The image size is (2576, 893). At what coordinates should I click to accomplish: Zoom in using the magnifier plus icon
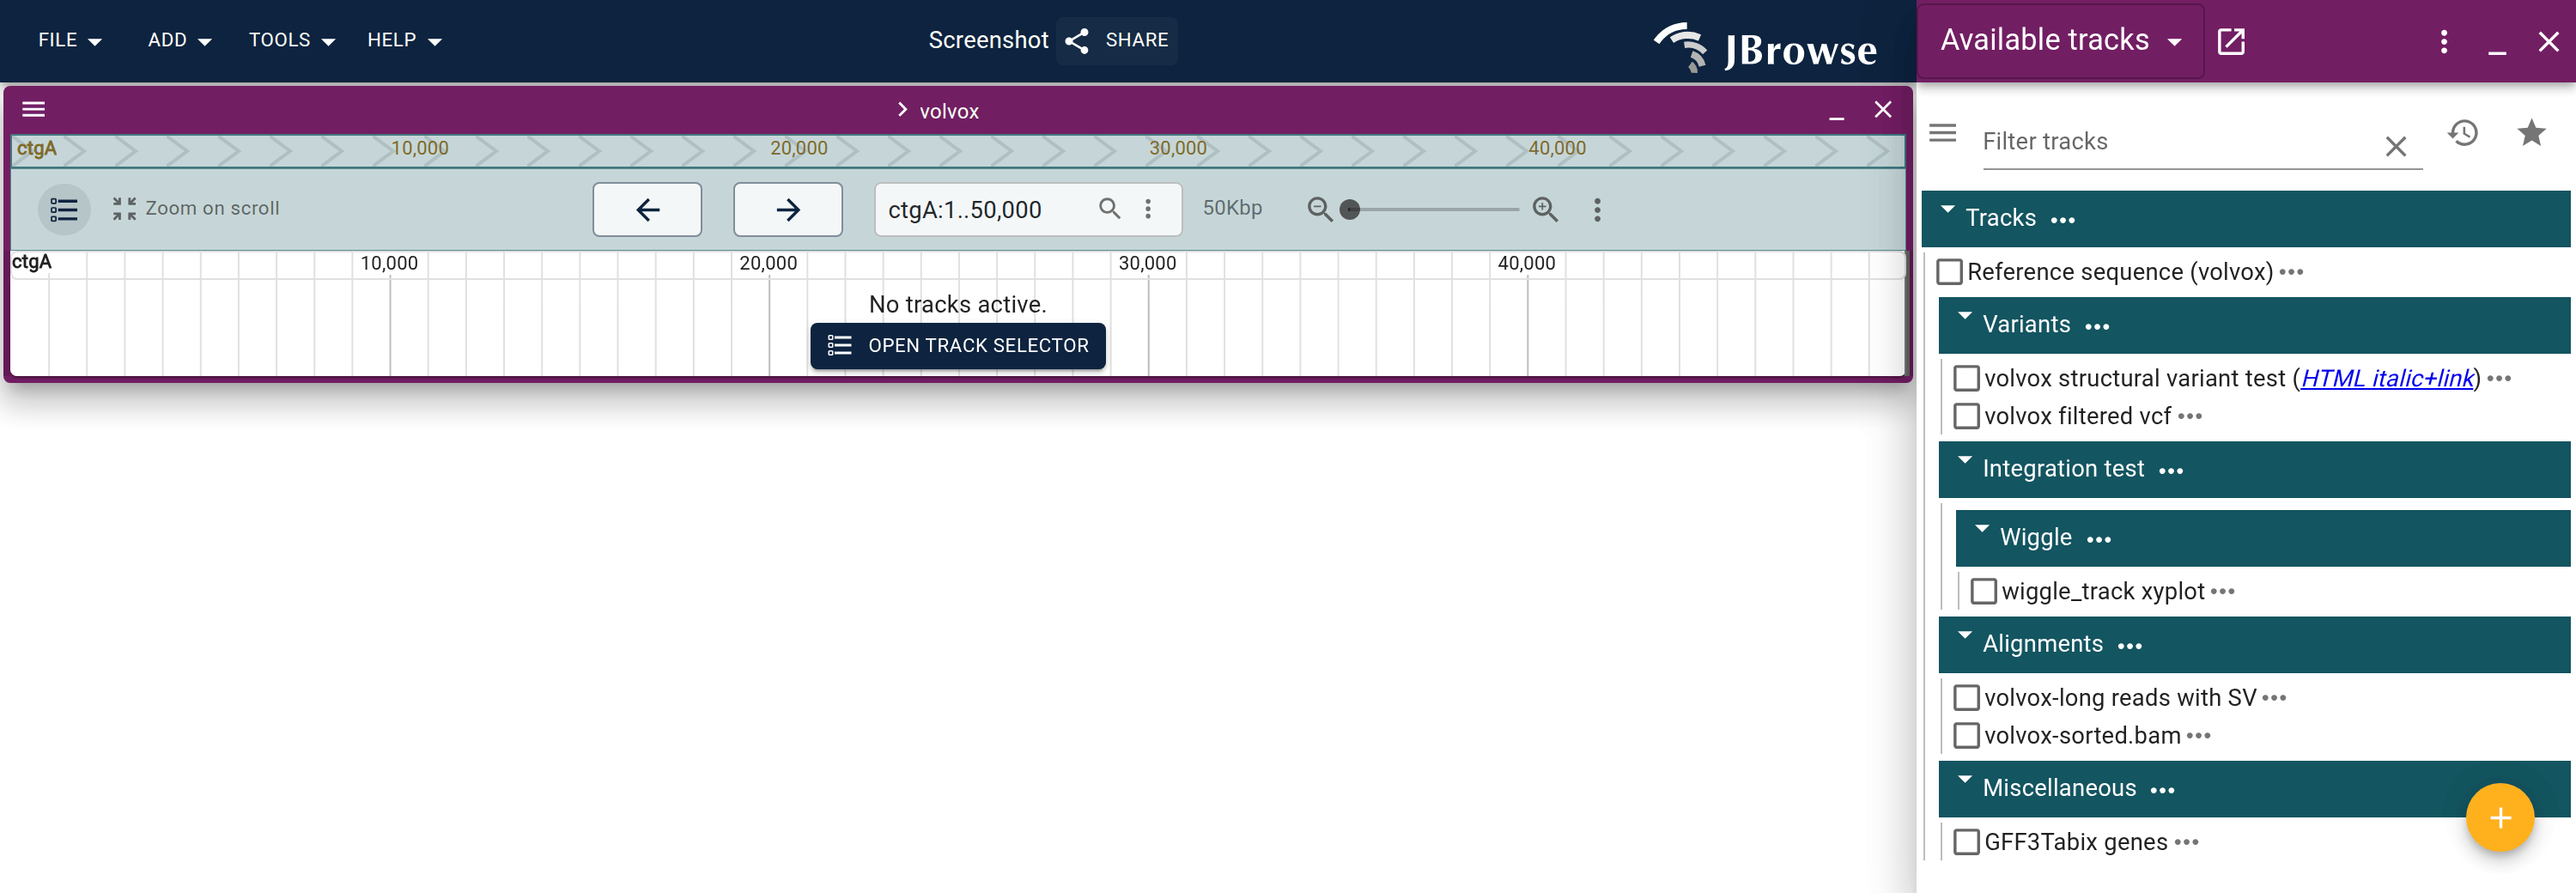pos(1545,209)
